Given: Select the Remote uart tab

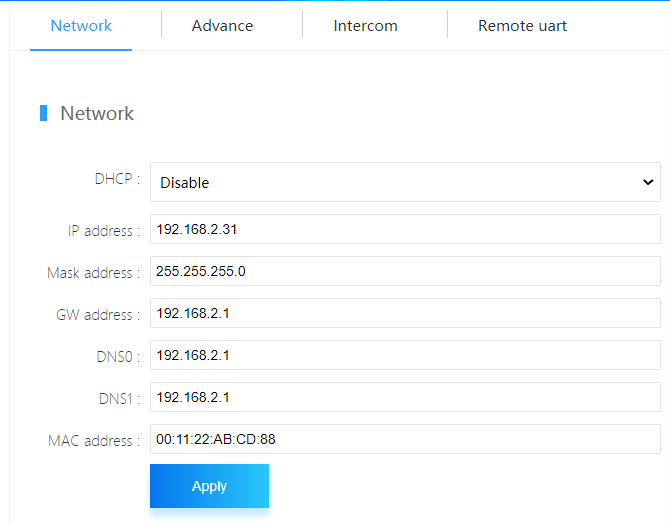Looking at the screenshot, I should click(522, 26).
